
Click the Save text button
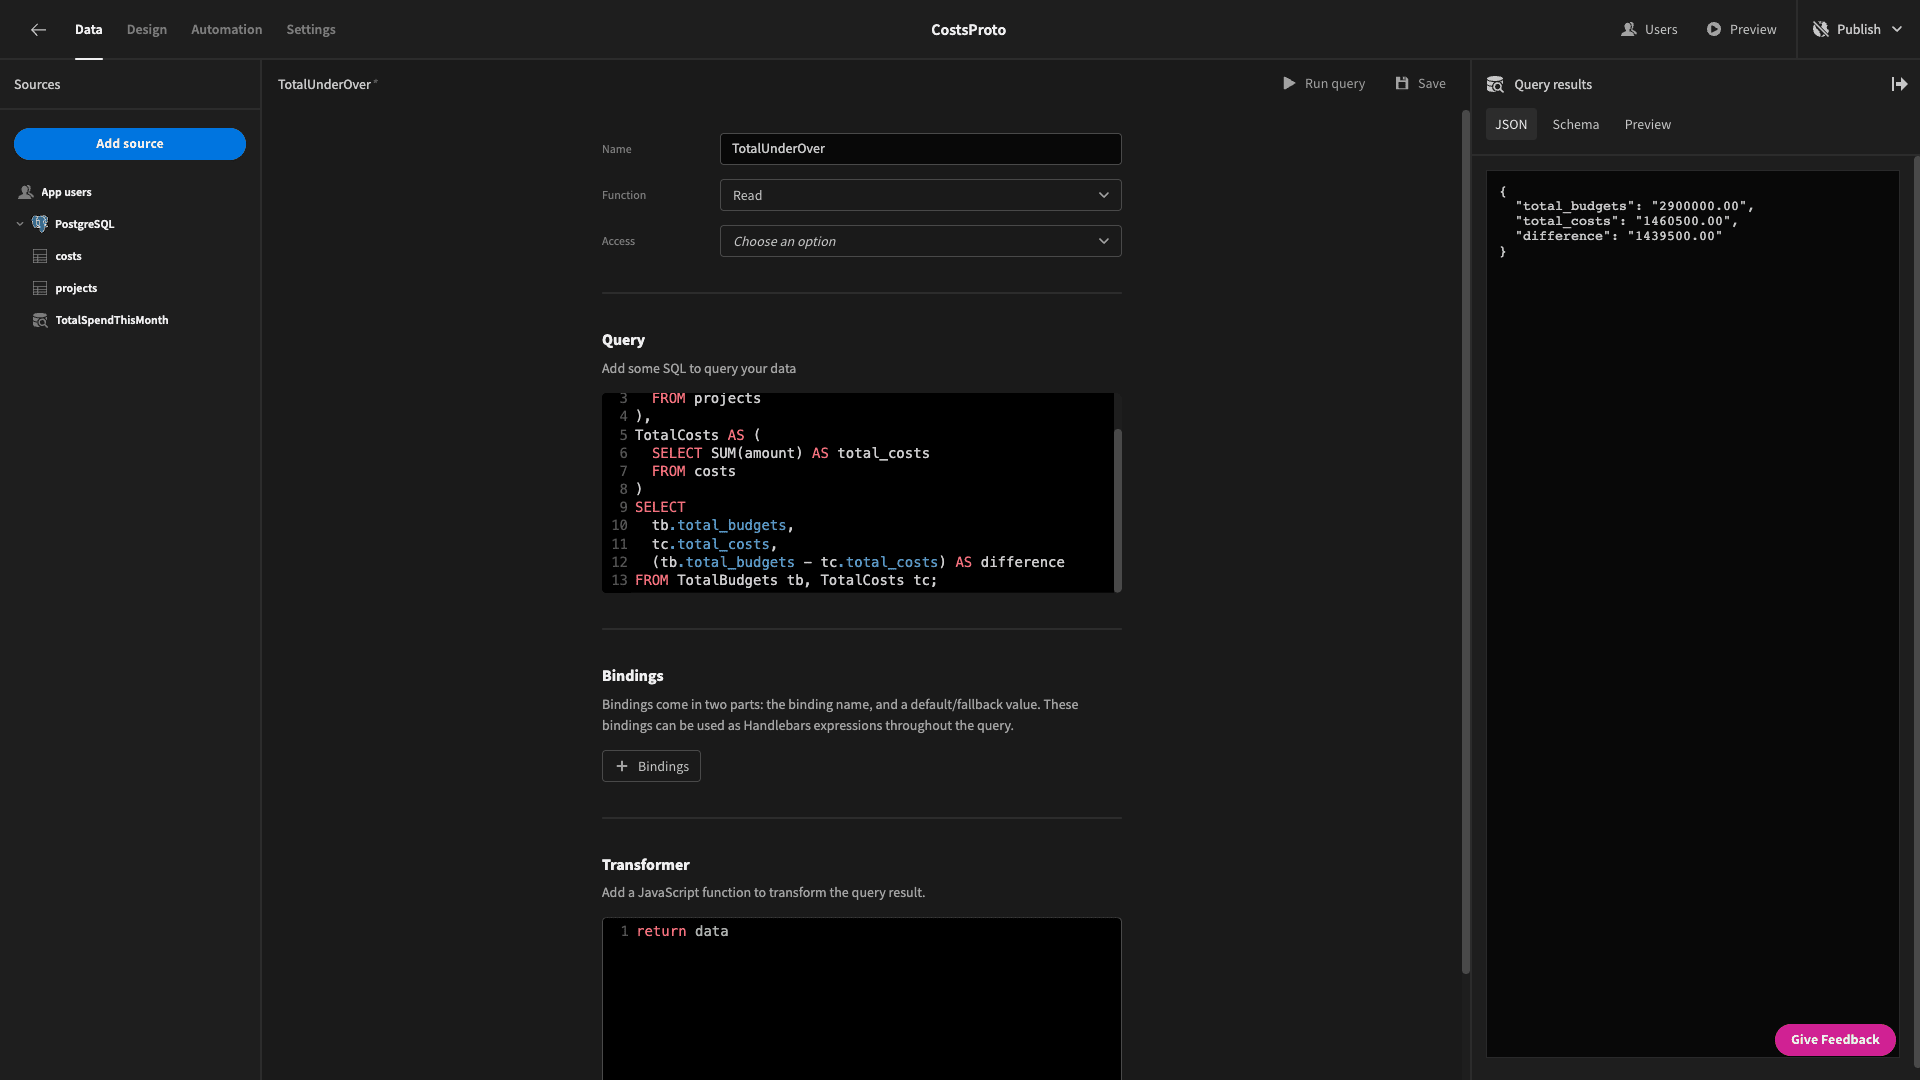coord(1432,84)
